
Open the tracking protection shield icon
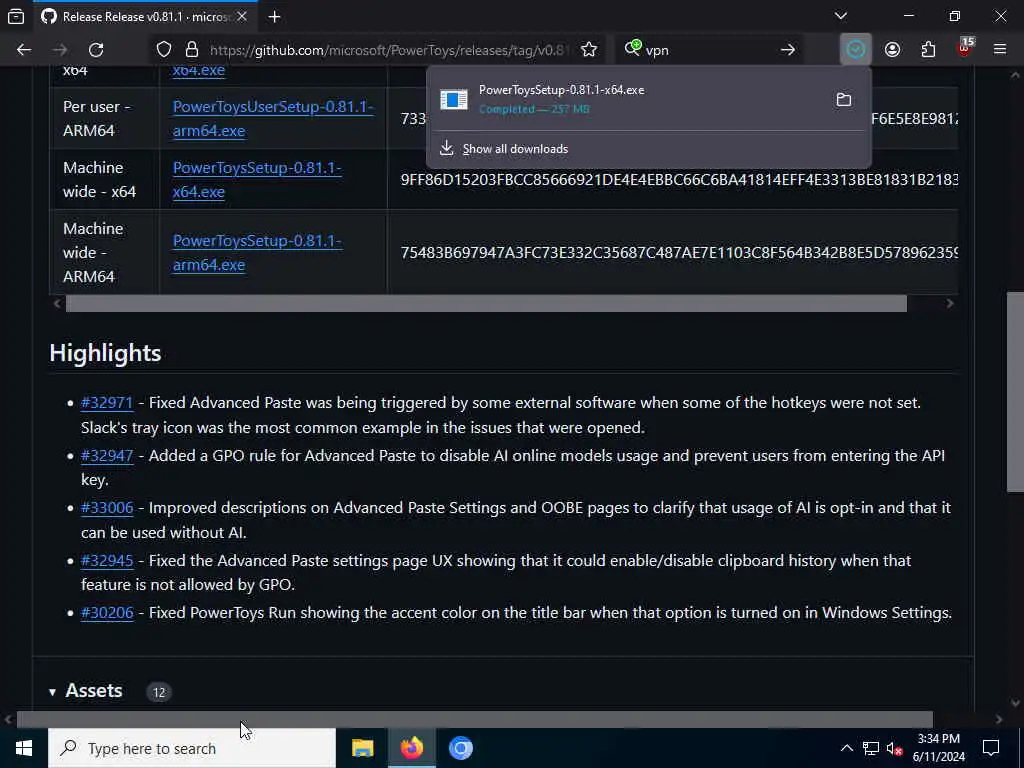click(x=164, y=50)
